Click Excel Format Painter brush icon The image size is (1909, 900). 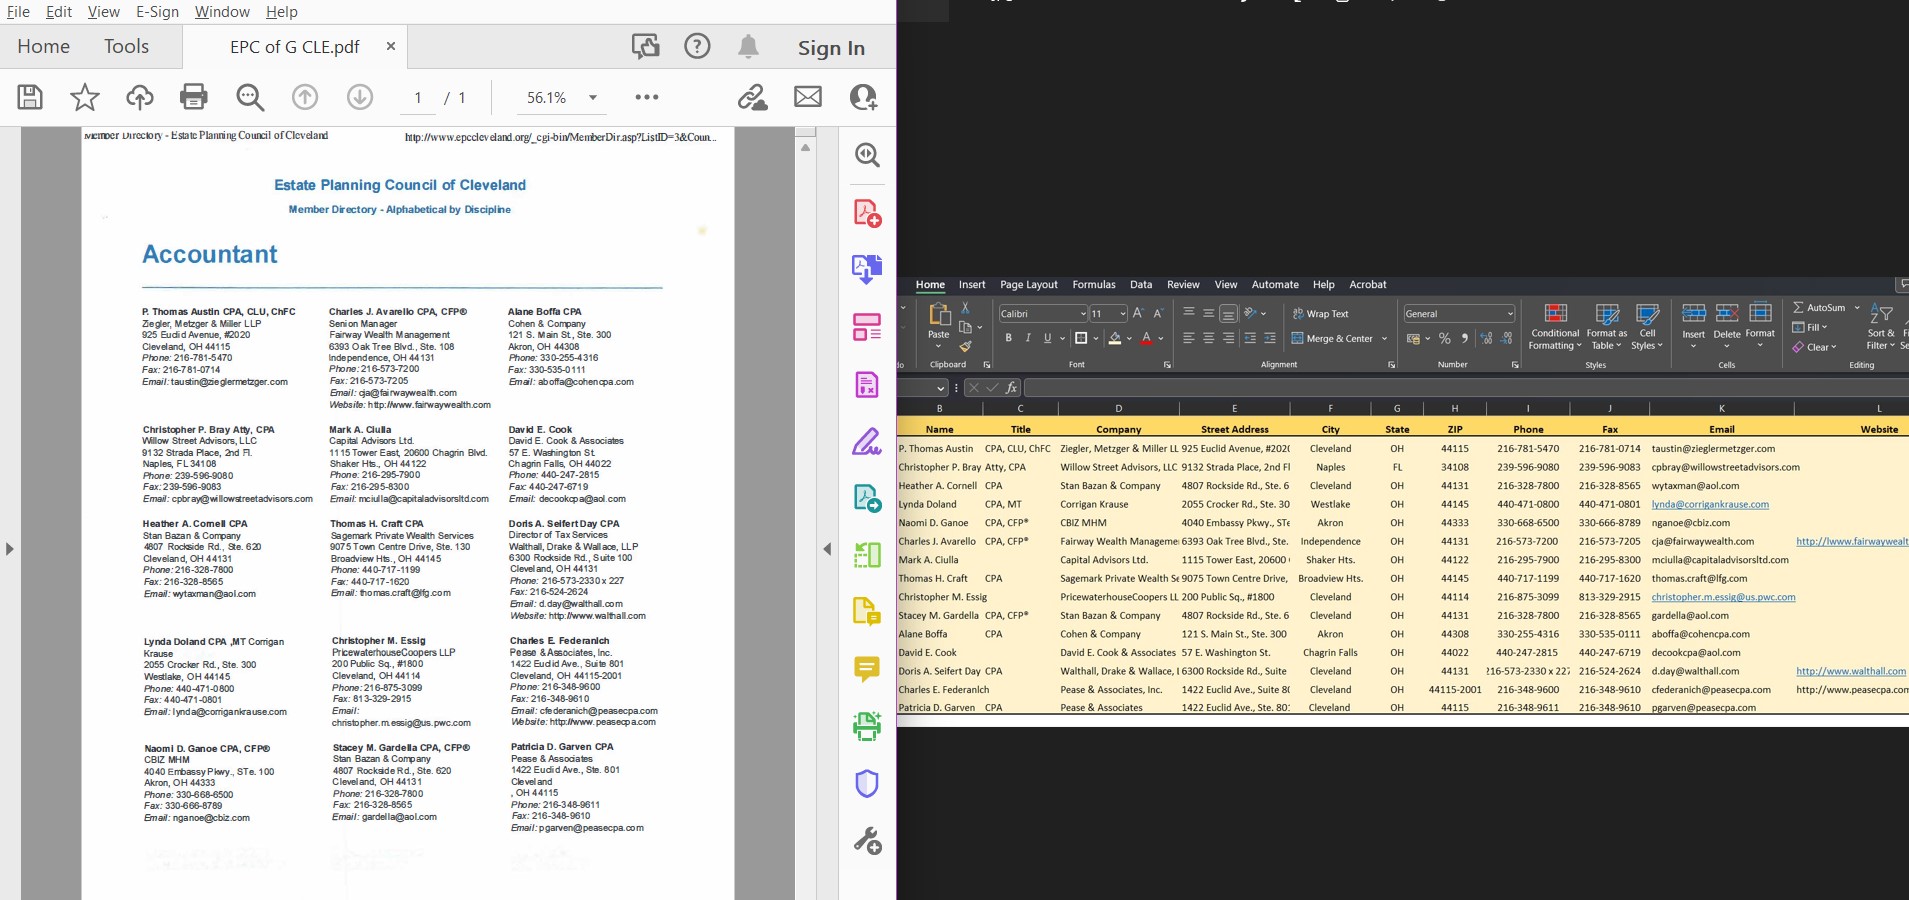[965, 347]
